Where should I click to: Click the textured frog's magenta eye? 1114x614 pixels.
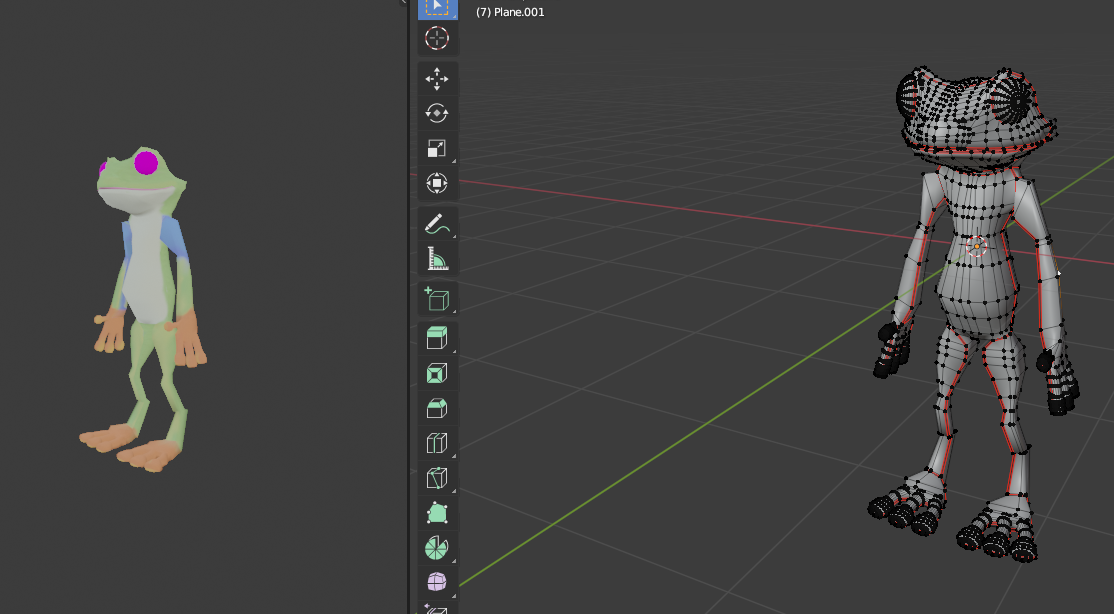(x=146, y=161)
